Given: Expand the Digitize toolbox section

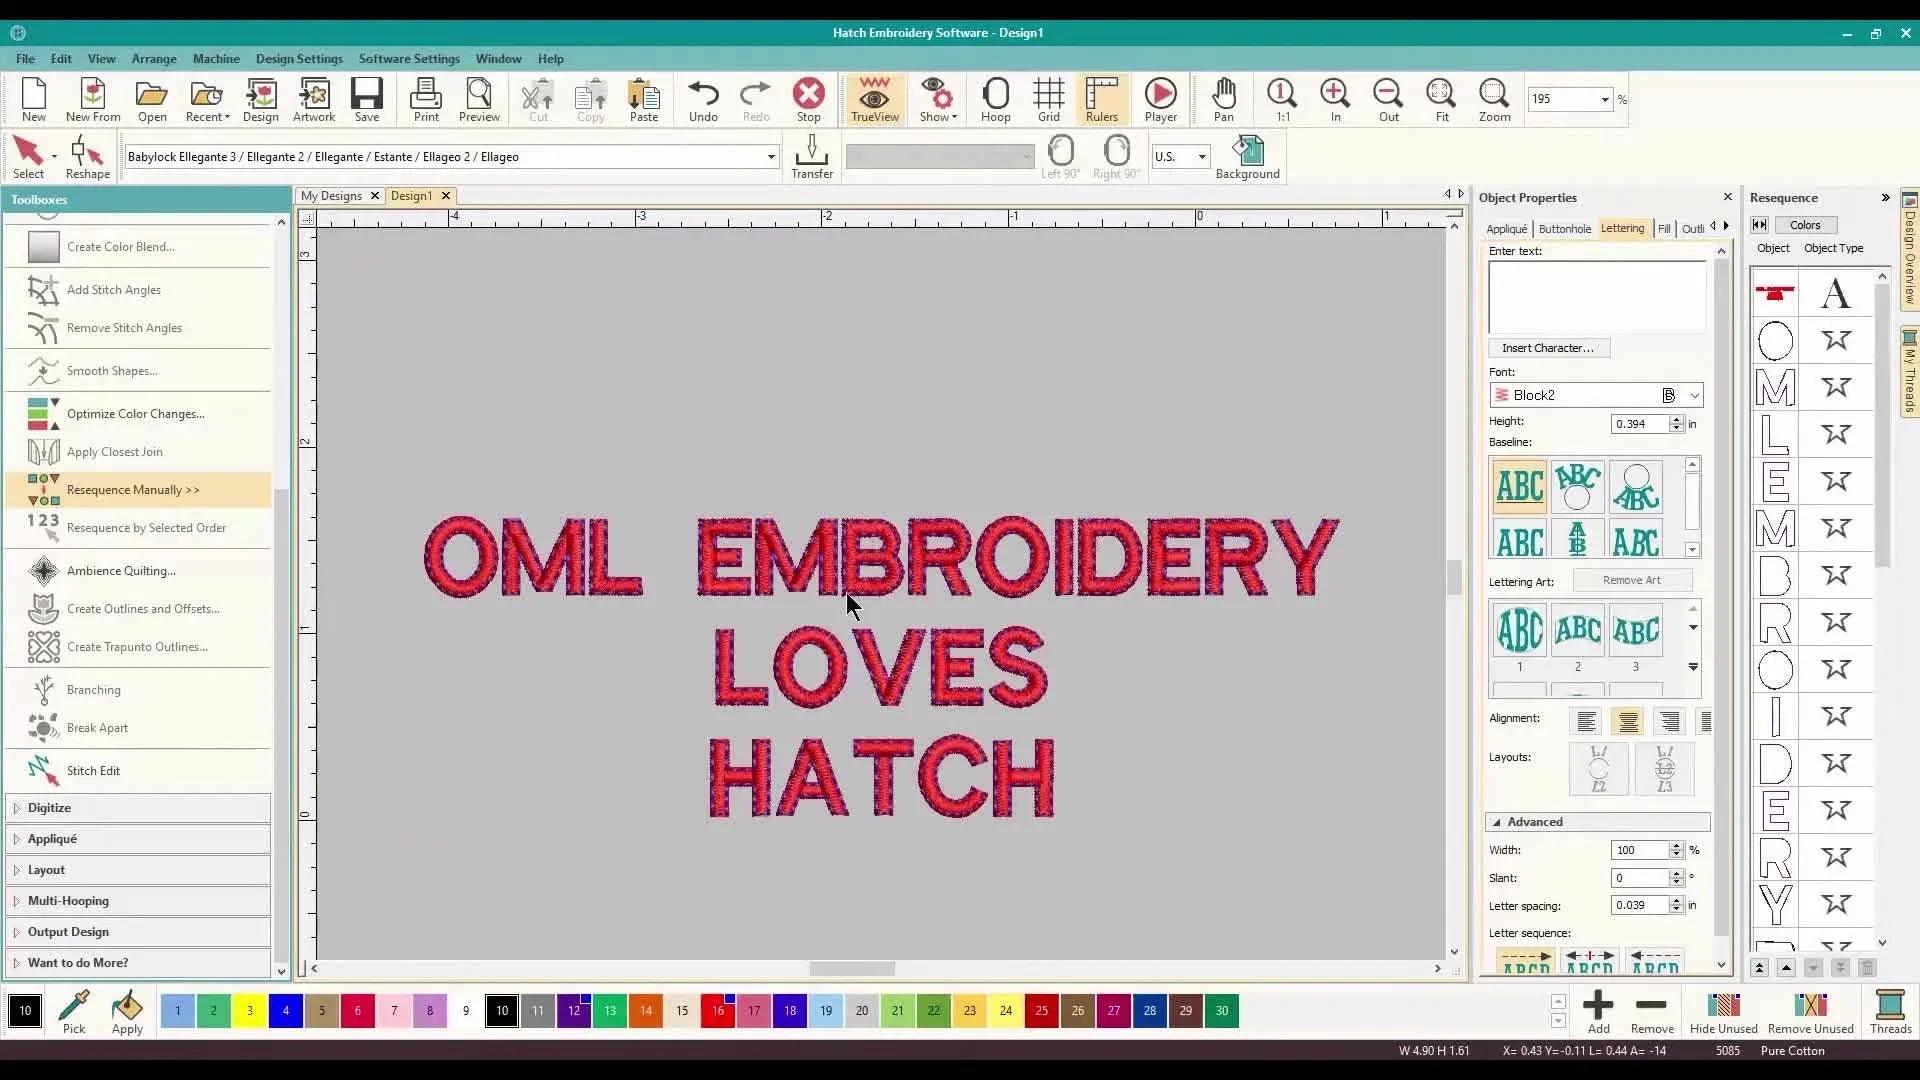Looking at the screenshot, I should click(50, 807).
